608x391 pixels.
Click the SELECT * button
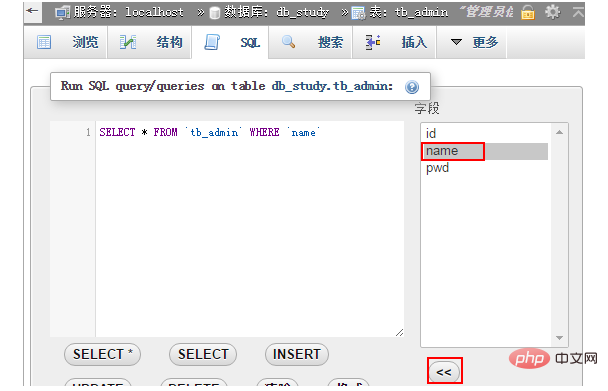pos(102,354)
